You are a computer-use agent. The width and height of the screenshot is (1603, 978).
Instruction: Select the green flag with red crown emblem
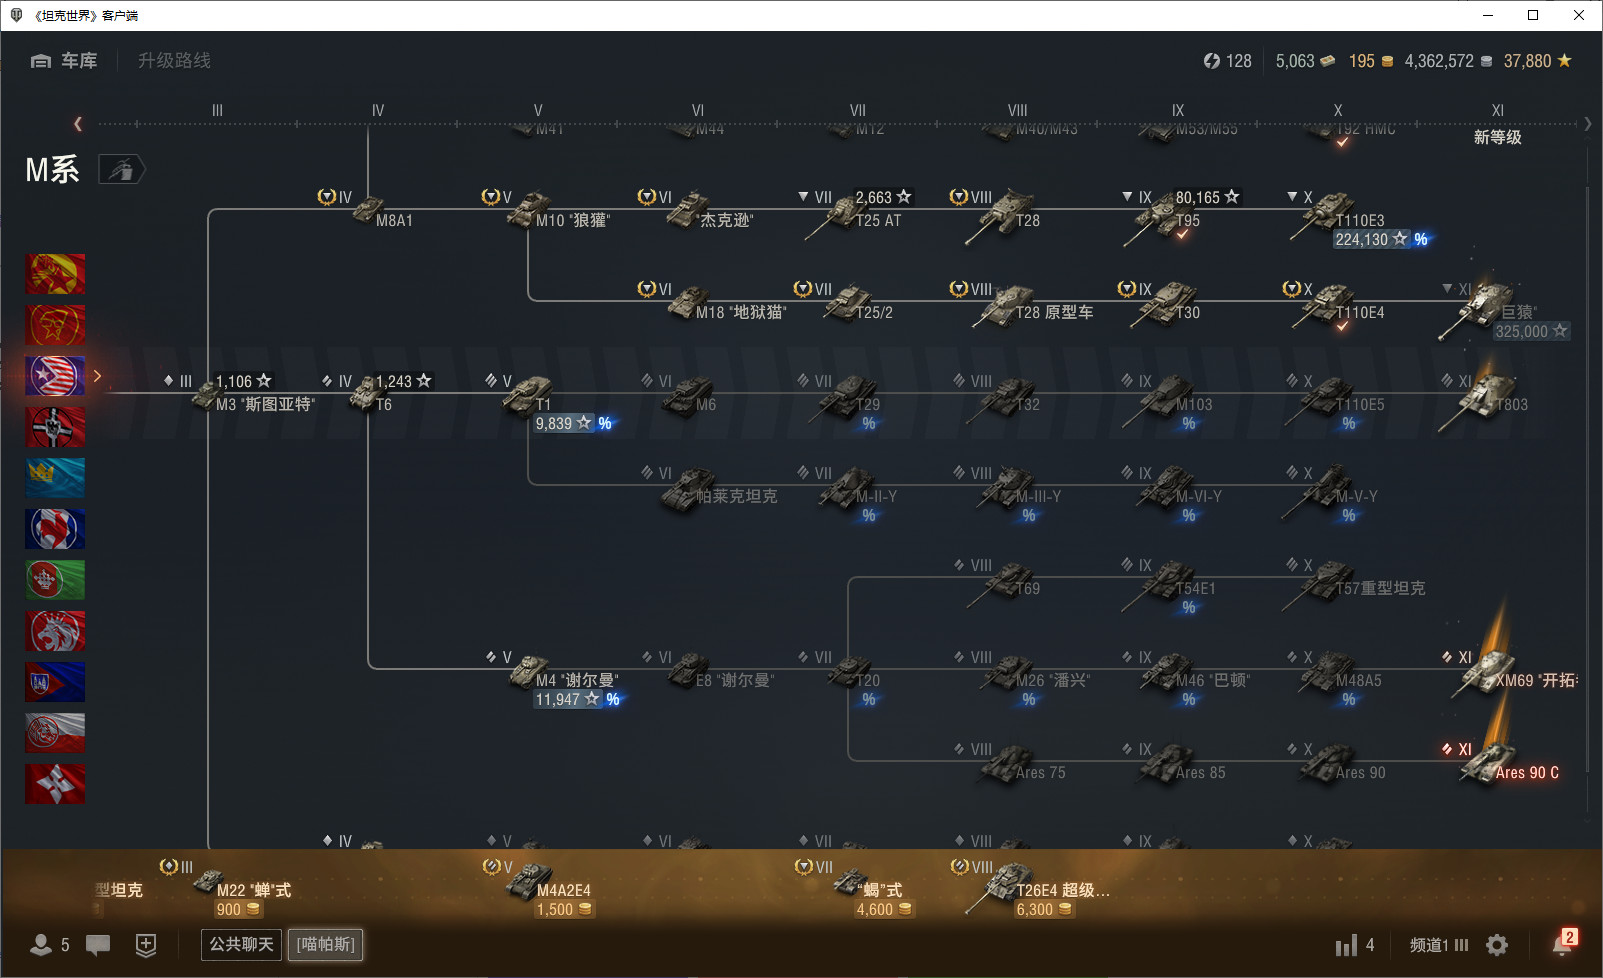pos(55,580)
